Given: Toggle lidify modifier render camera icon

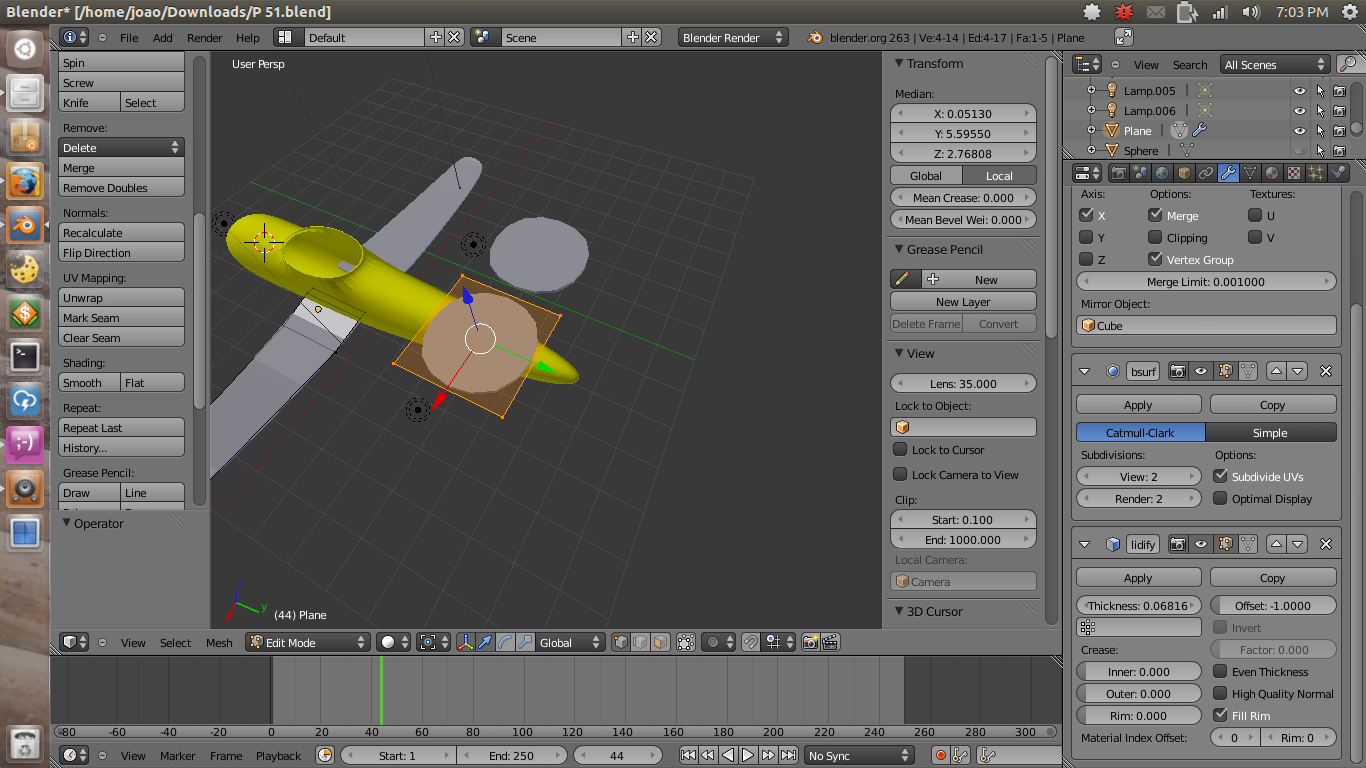Looking at the screenshot, I should tap(1178, 544).
